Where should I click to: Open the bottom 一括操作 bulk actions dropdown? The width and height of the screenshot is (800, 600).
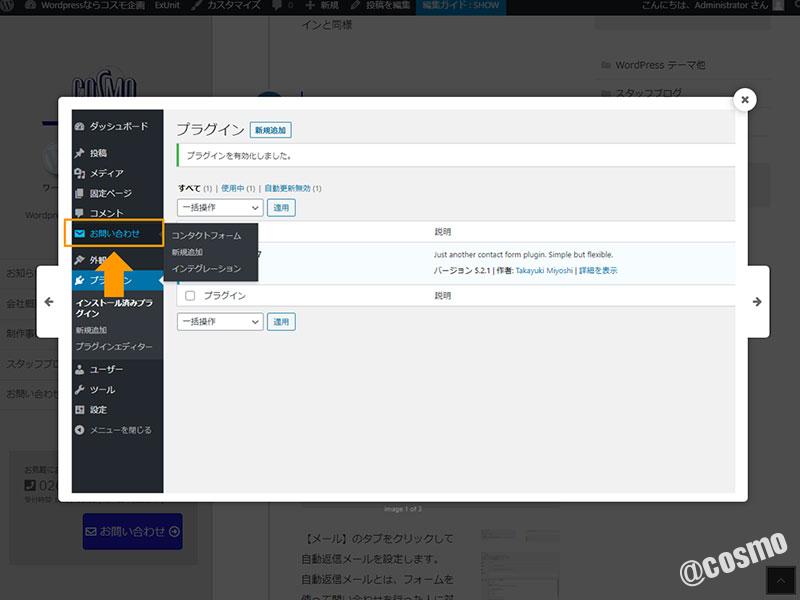click(x=220, y=322)
